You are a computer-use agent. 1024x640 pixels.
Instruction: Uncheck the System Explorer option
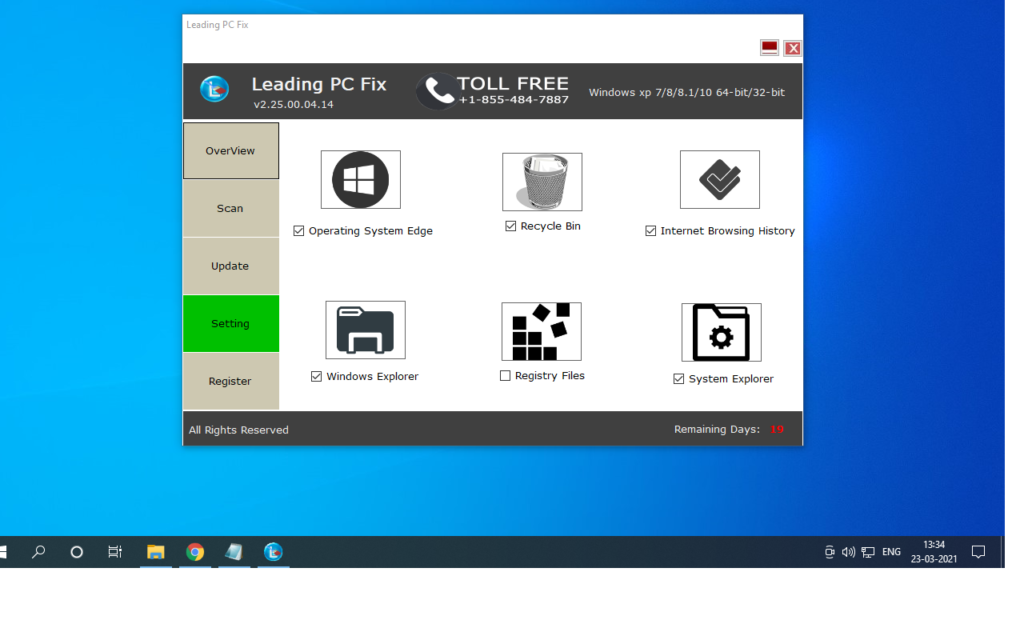point(678,379)
